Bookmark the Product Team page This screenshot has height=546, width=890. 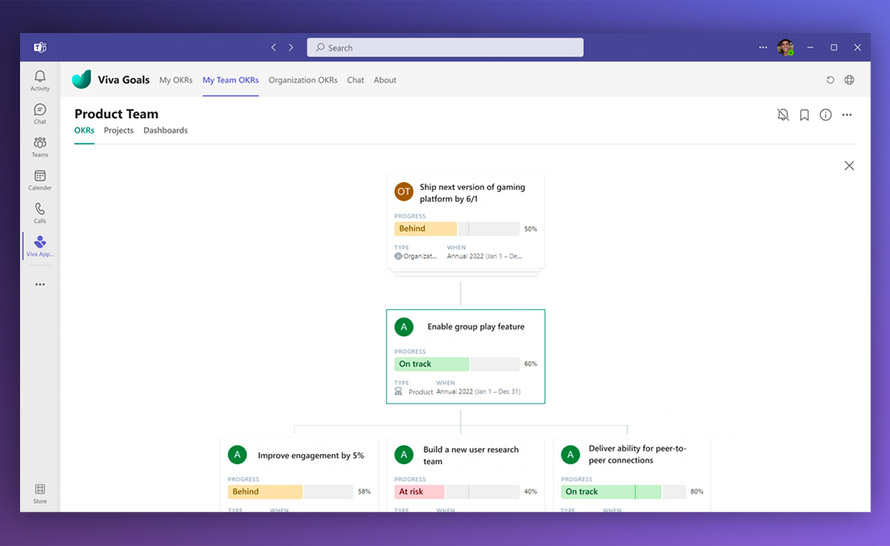coord(804,115)
